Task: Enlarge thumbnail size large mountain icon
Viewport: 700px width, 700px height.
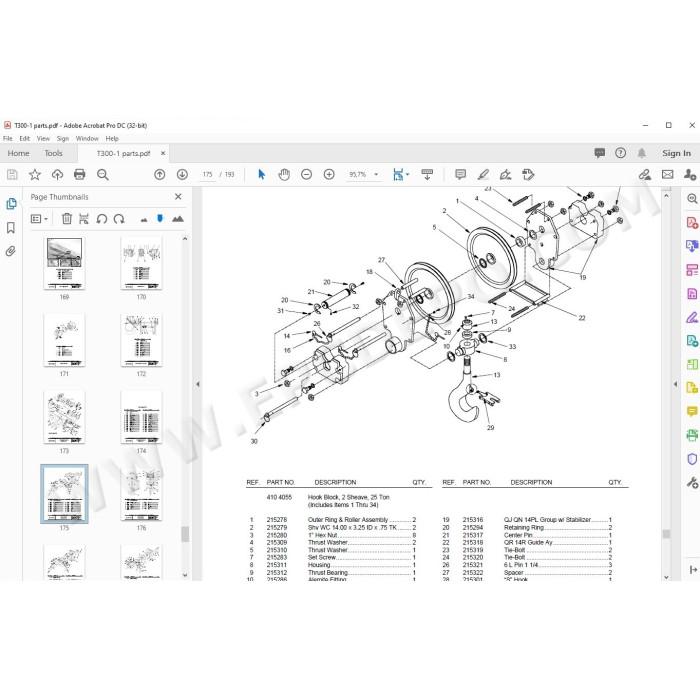Action: point(178,219)
